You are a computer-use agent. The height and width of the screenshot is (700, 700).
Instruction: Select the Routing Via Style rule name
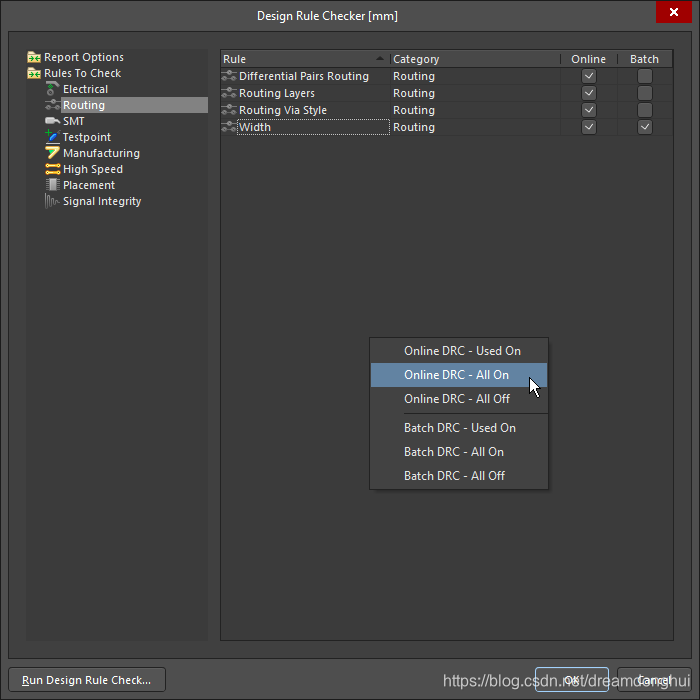coord(283,110)
